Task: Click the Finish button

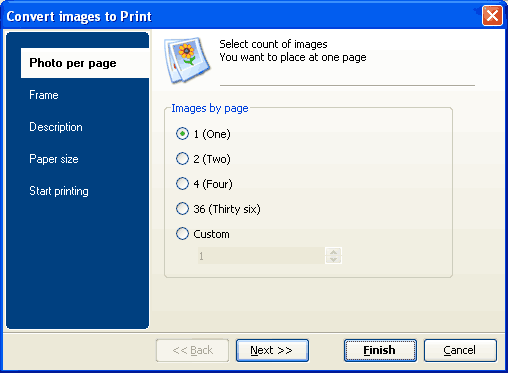Action: pyautogui.click(x=380, y=350)
